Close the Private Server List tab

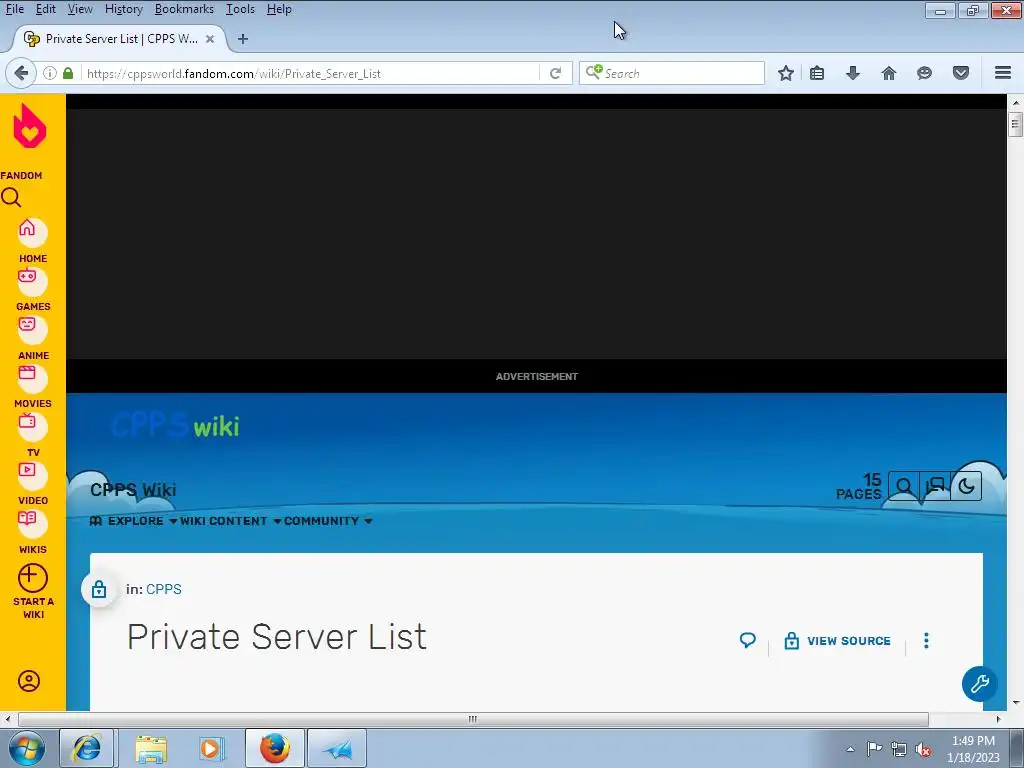pyautogui.click(x=210, y=39)
